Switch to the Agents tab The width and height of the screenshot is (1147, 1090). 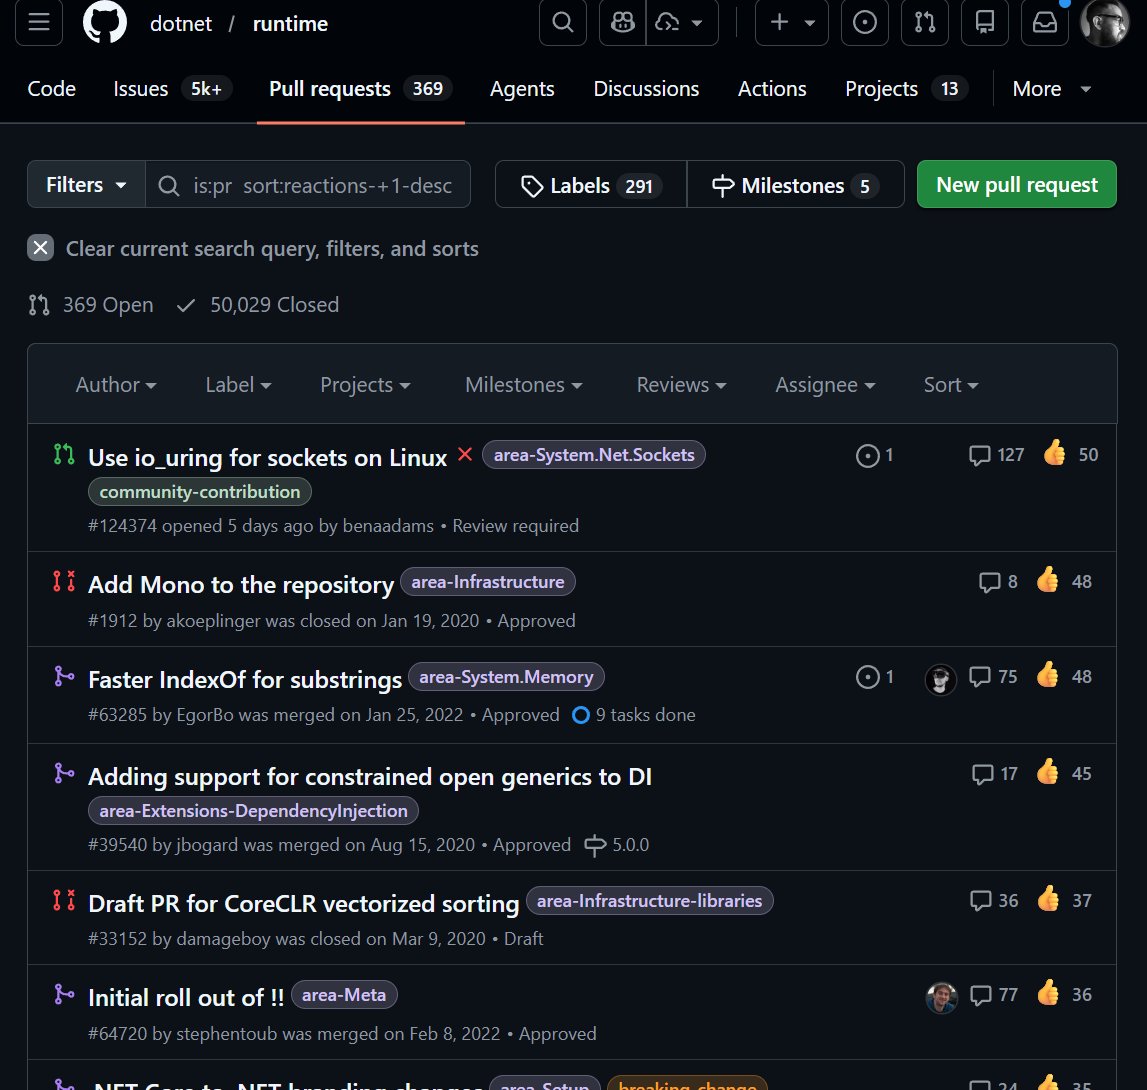[x=522, y=89]
